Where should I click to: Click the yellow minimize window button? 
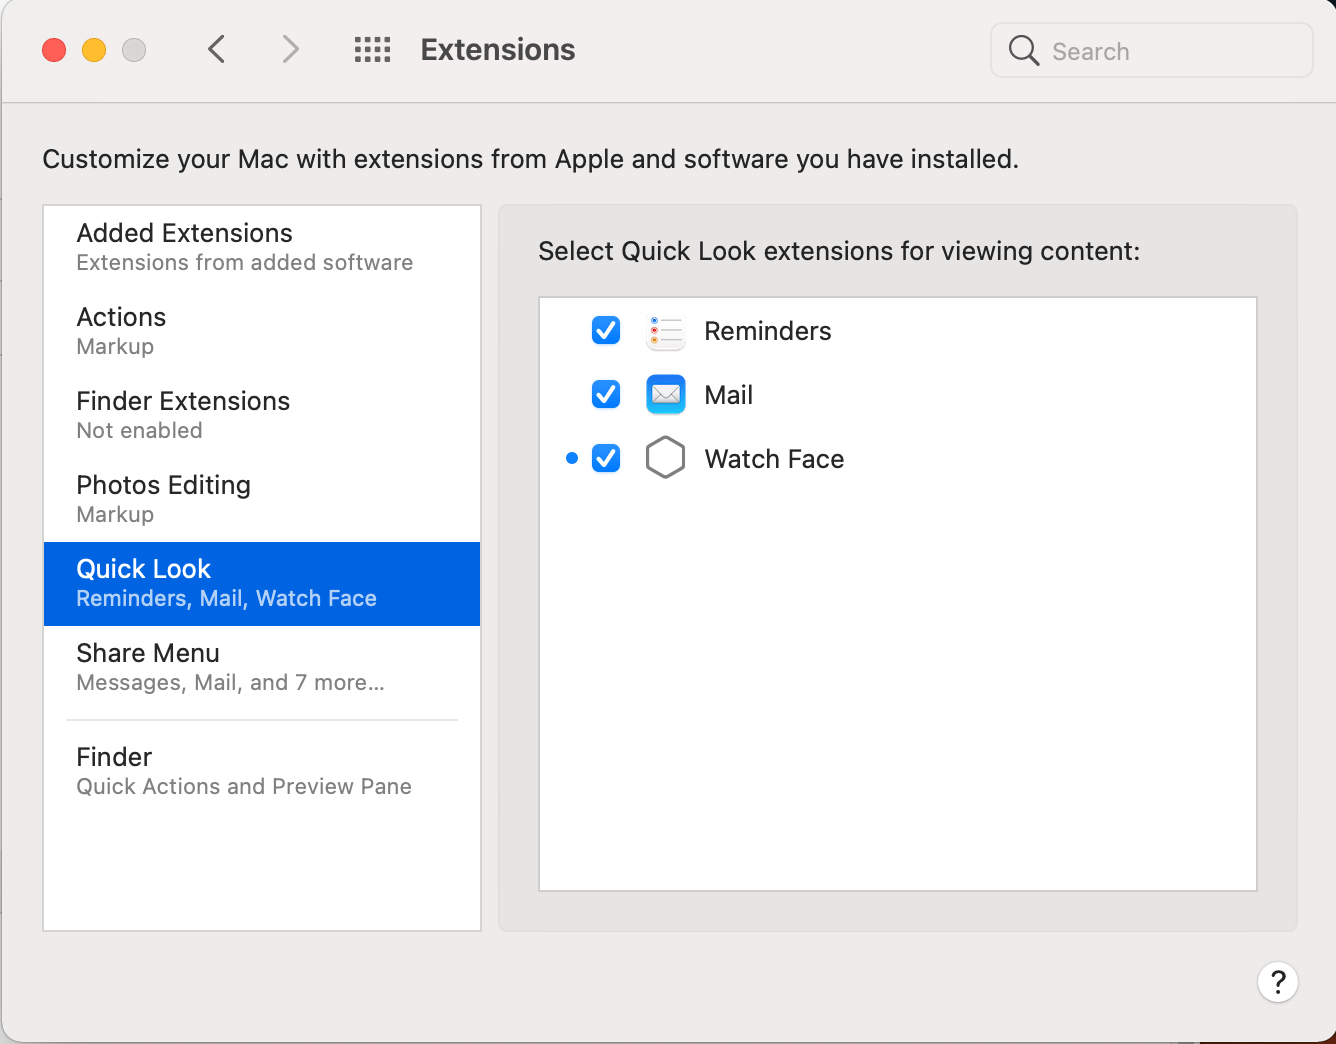pyautogui.click(x=94, y=50)
